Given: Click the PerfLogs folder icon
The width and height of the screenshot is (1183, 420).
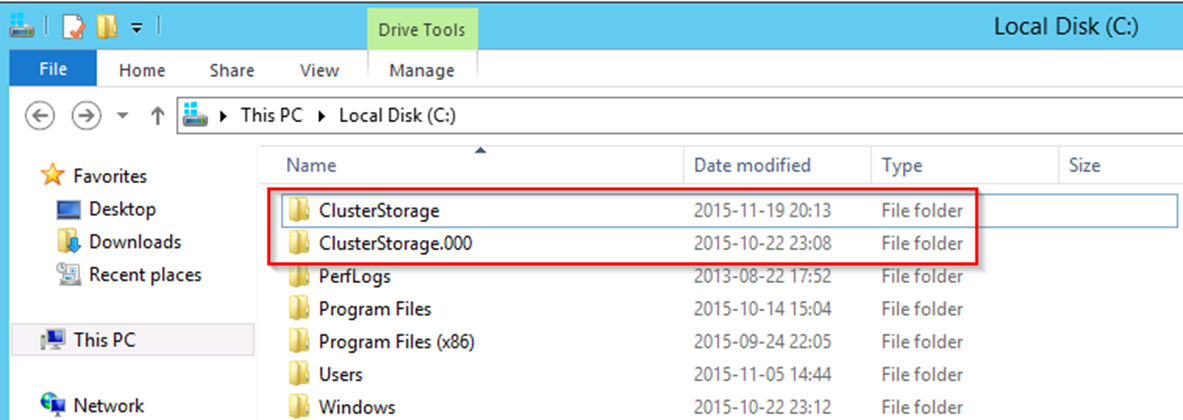Looking at the screenshot, I should [300, 276].
